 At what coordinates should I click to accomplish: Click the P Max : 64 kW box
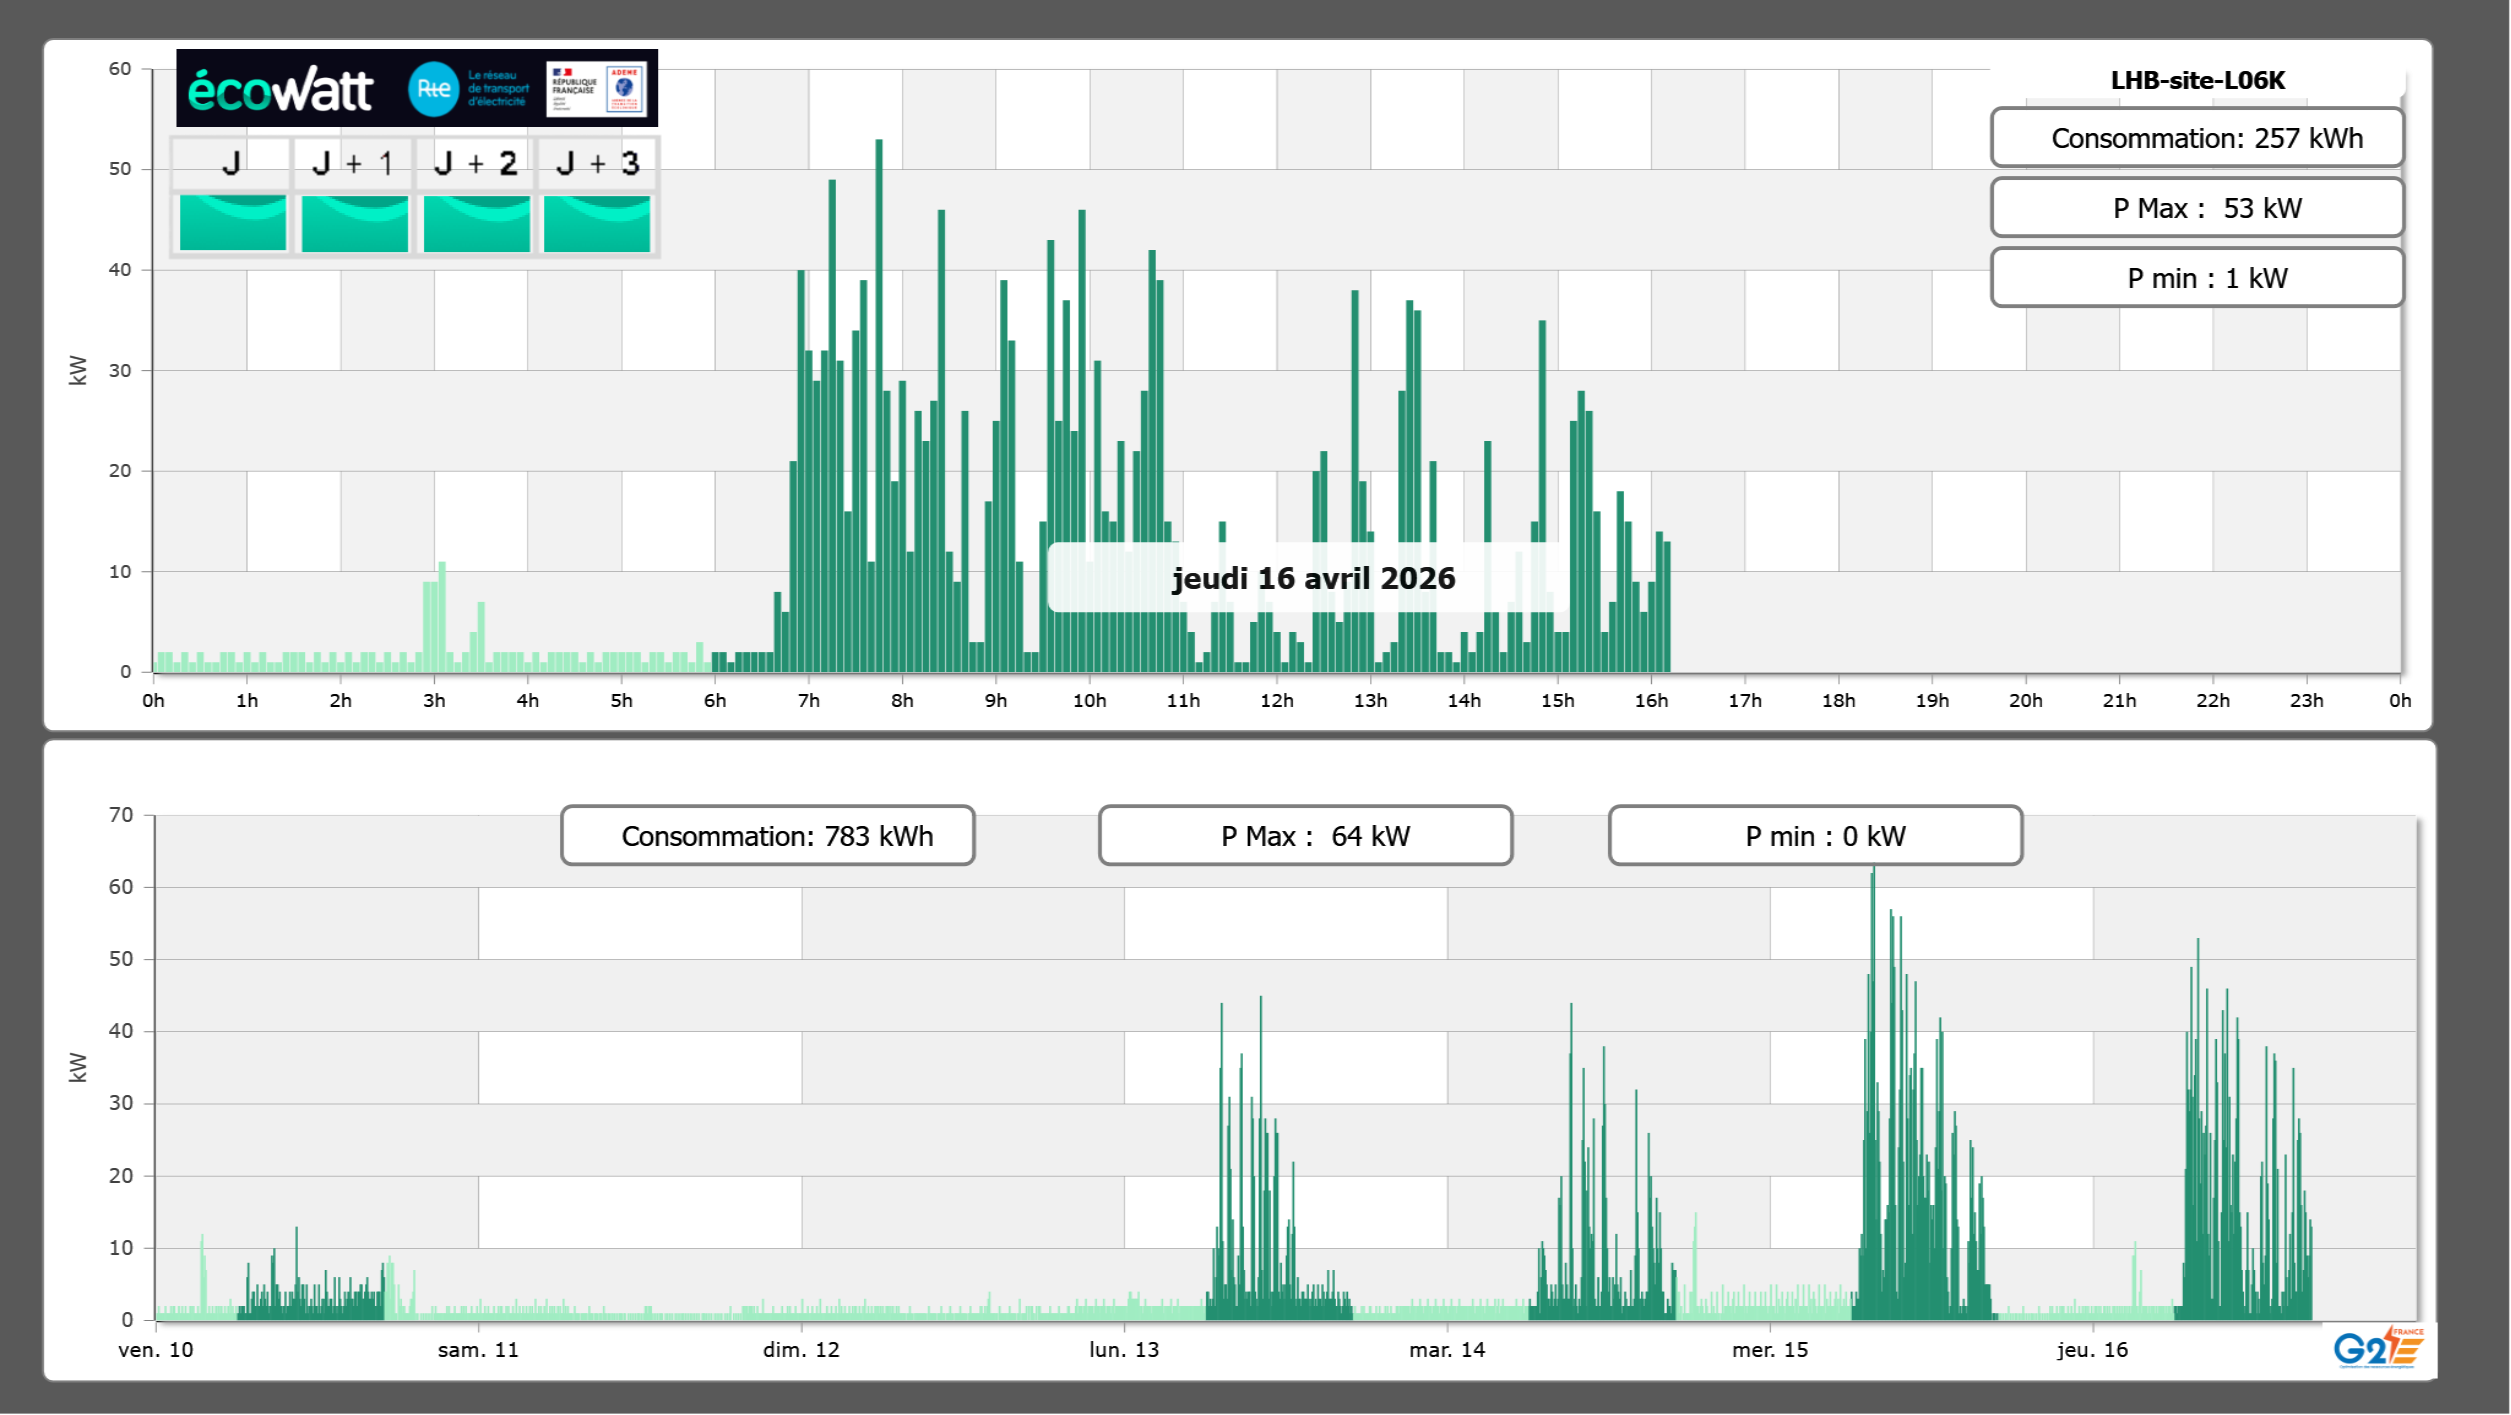pyautogui.click(x=1305, y=836)
